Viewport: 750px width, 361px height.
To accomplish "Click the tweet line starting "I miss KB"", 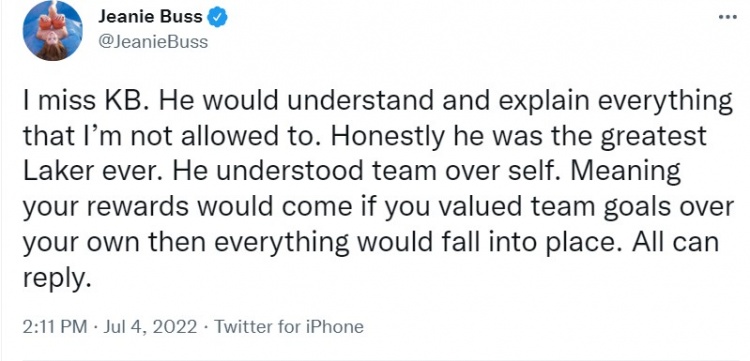I will coord(377,102).
